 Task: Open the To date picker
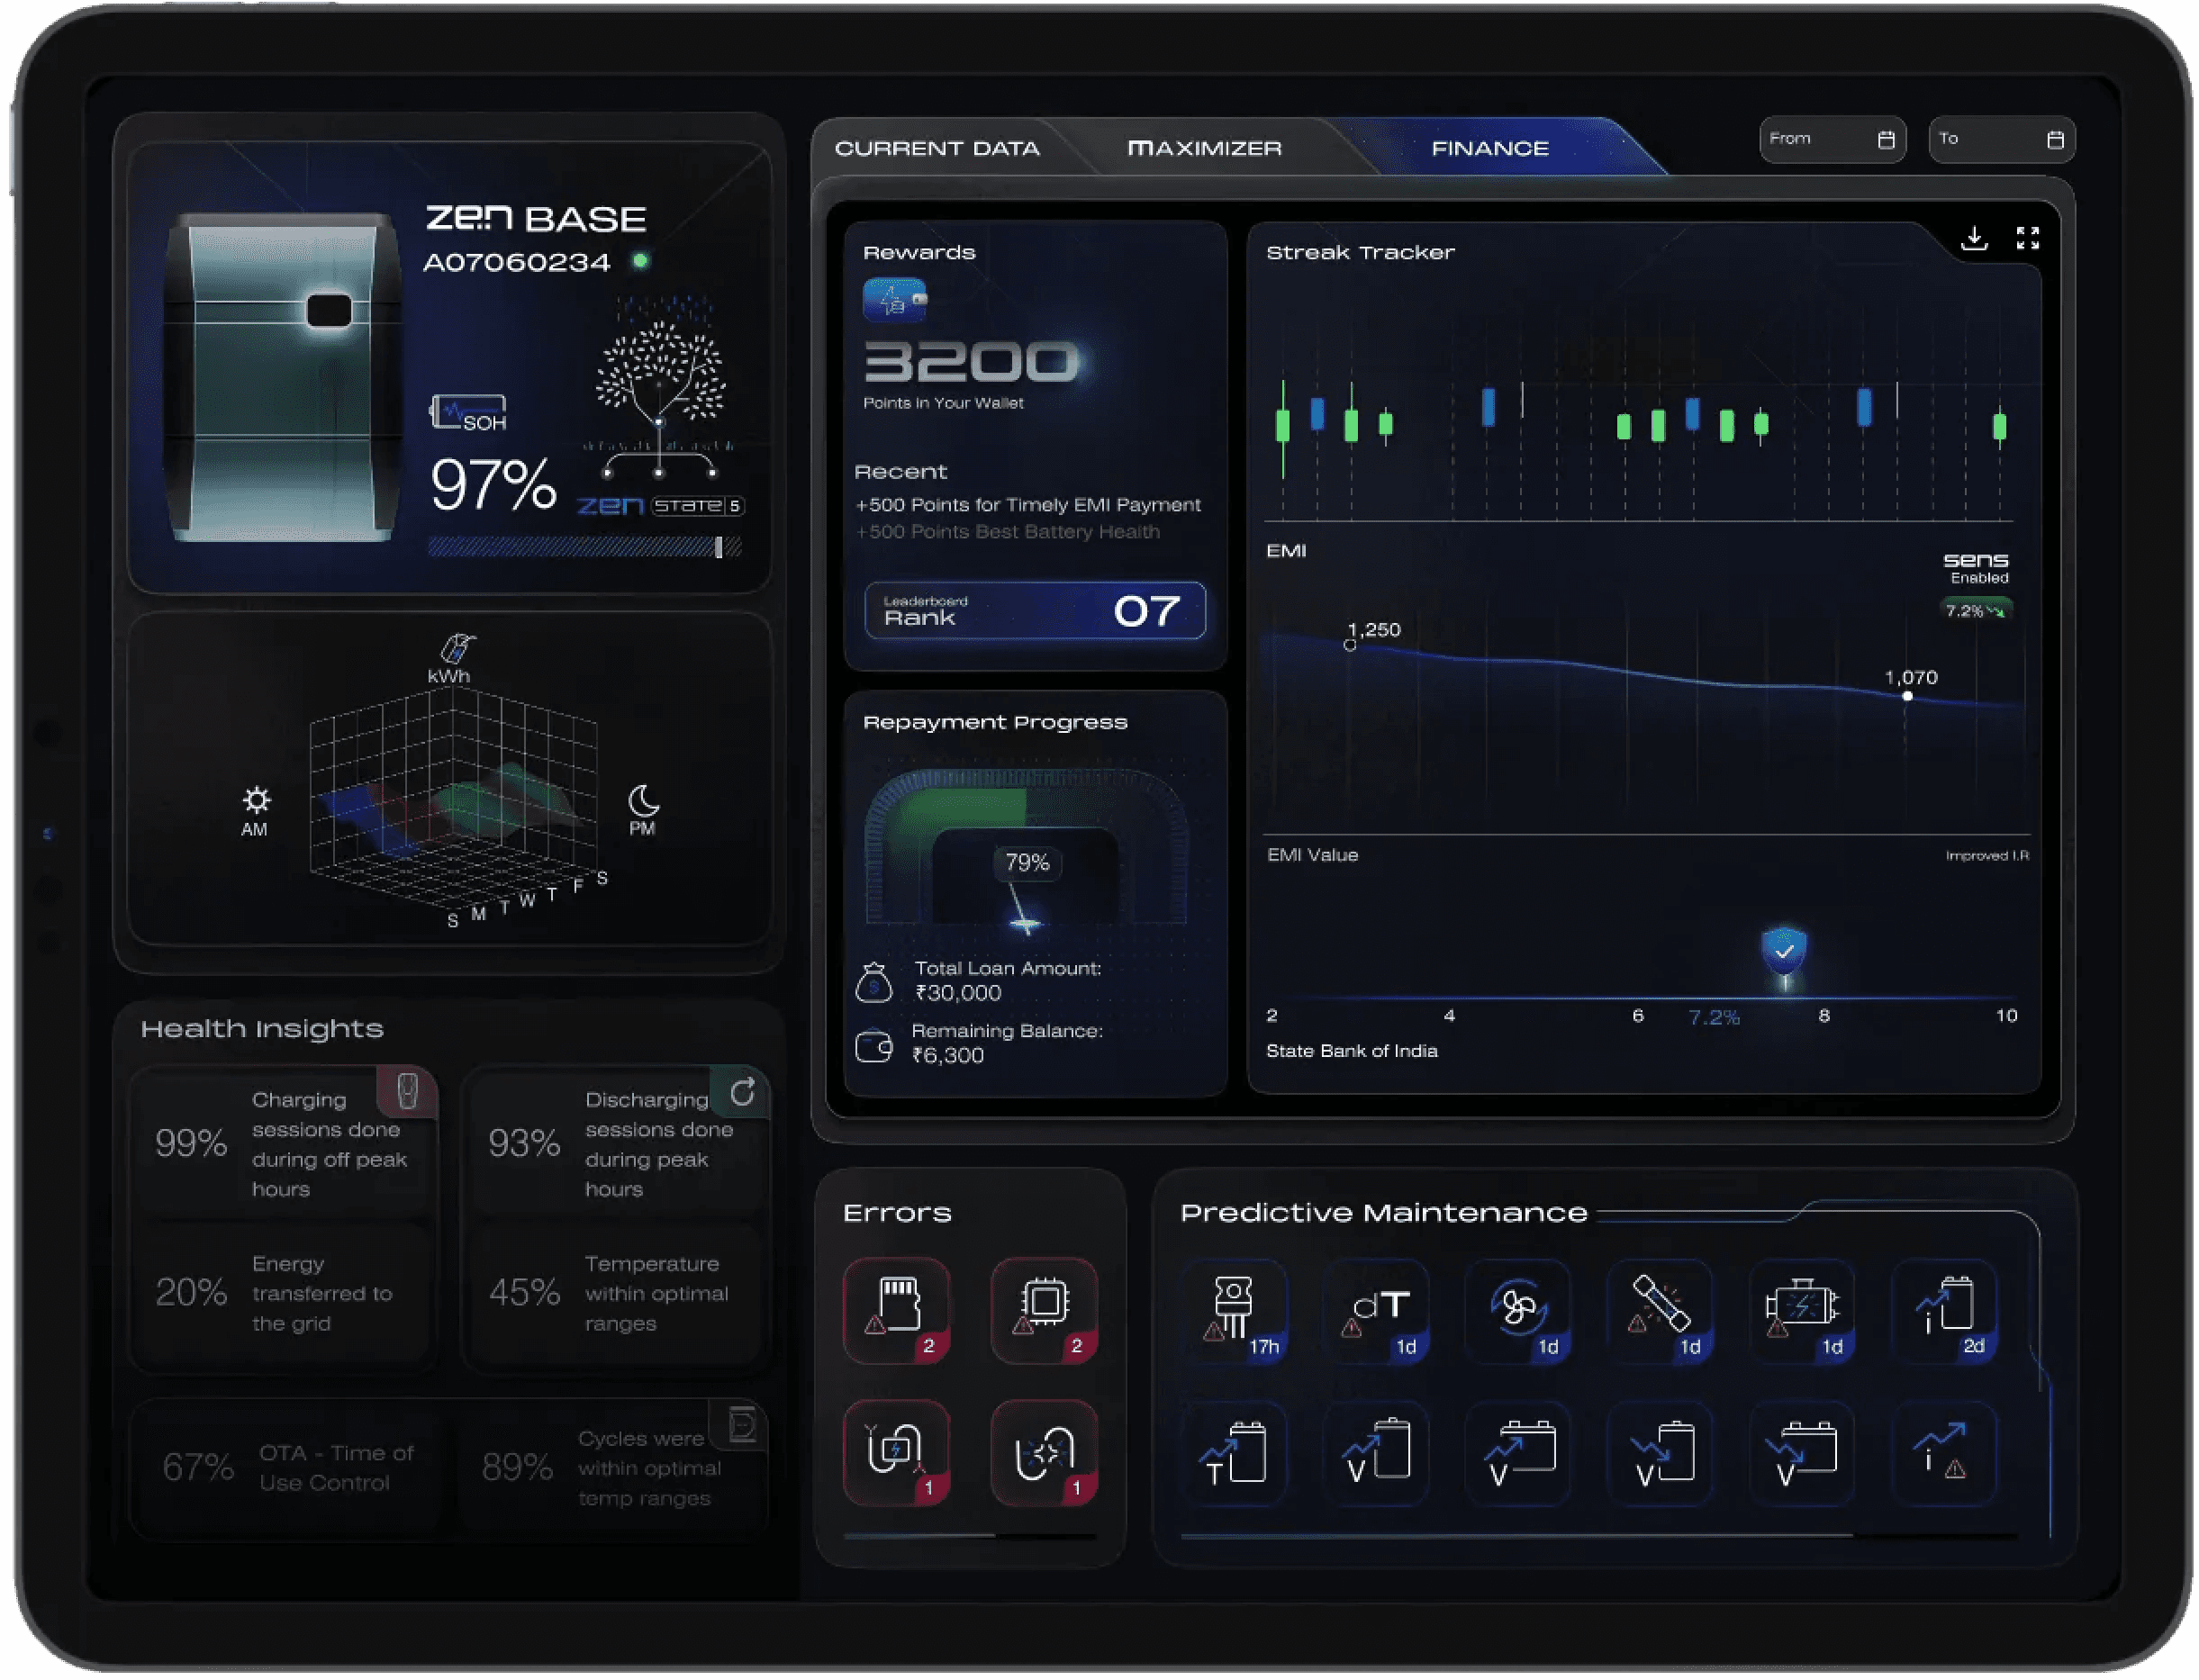pos(2001,139)
